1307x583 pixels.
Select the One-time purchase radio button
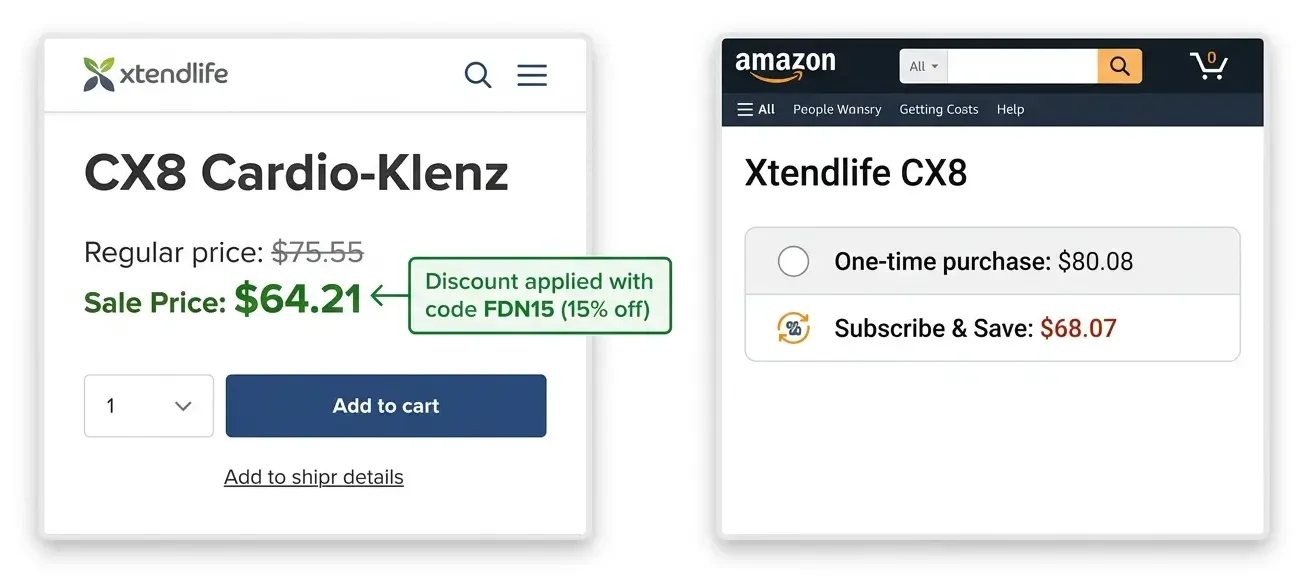coord(793,261)
